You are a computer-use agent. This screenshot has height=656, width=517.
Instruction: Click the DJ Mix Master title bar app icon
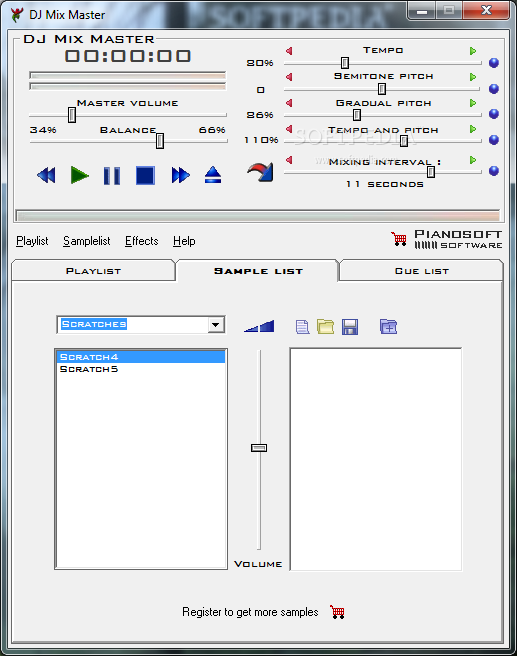pyautogui.click(x=17, y=15)
